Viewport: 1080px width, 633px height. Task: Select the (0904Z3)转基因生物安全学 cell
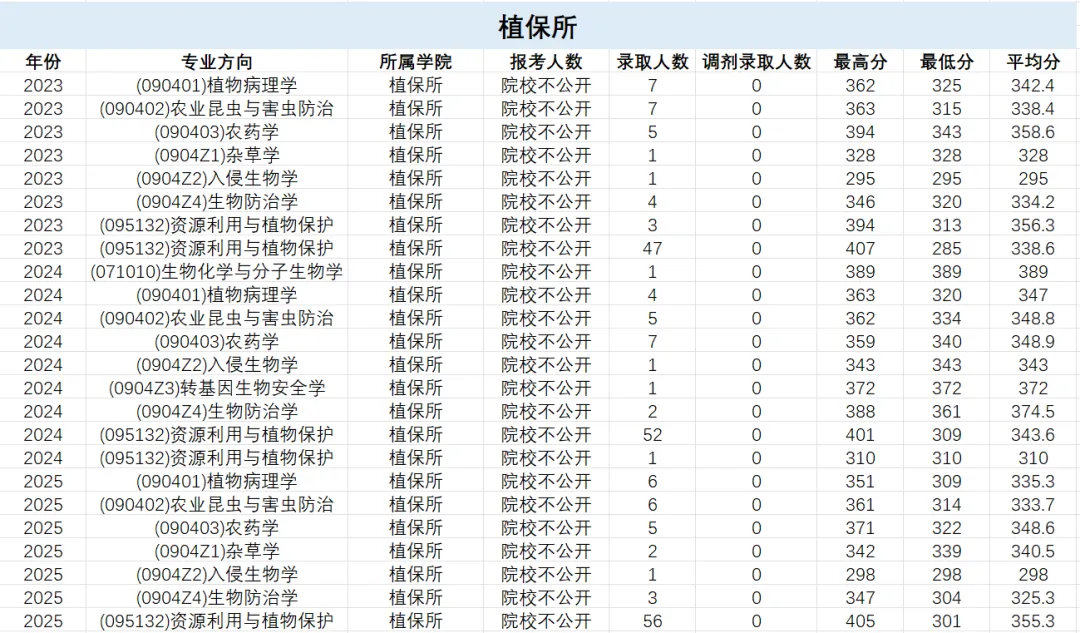click(x=216, y=388)
